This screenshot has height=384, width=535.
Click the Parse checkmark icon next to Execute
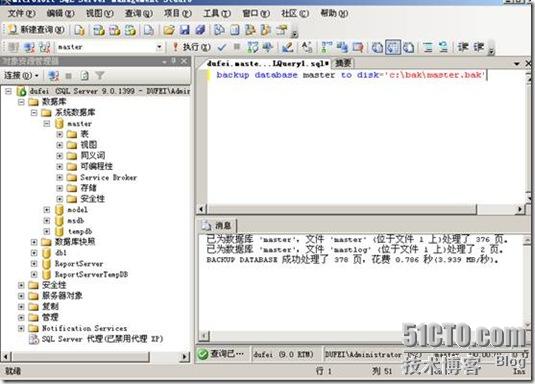[222, 47]
